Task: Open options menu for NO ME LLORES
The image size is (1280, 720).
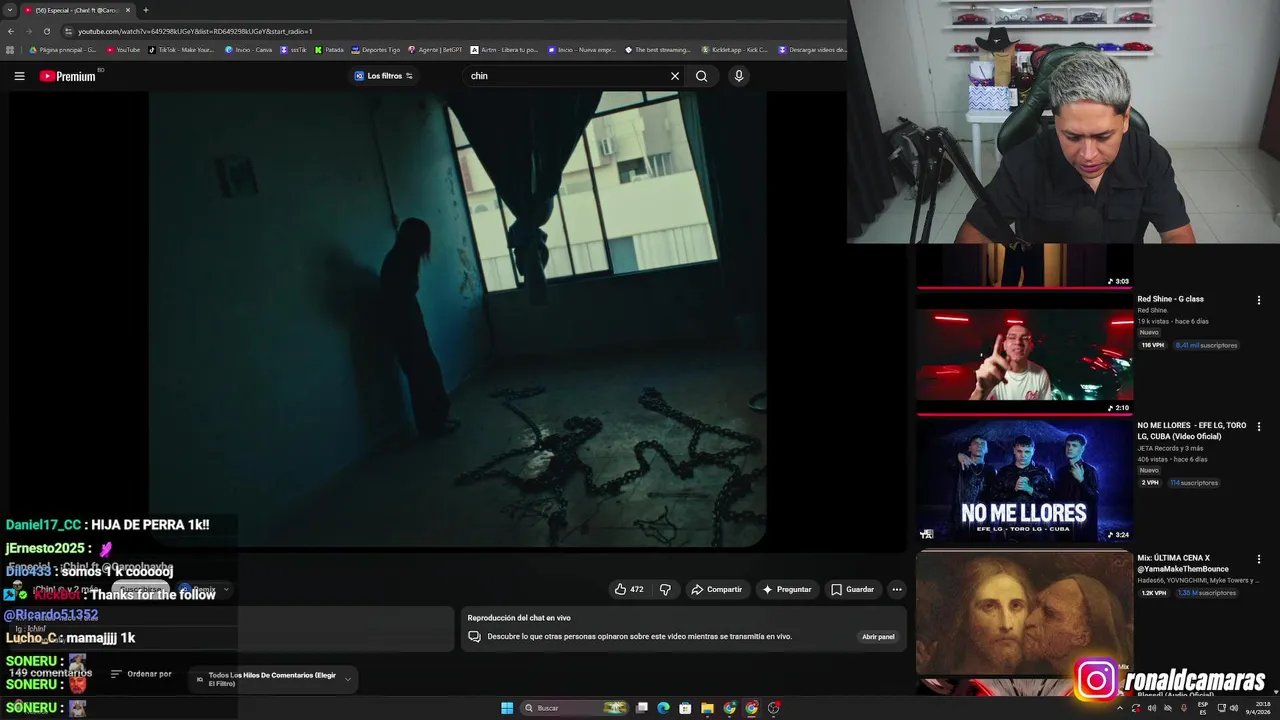Action: click(1259, 427)
